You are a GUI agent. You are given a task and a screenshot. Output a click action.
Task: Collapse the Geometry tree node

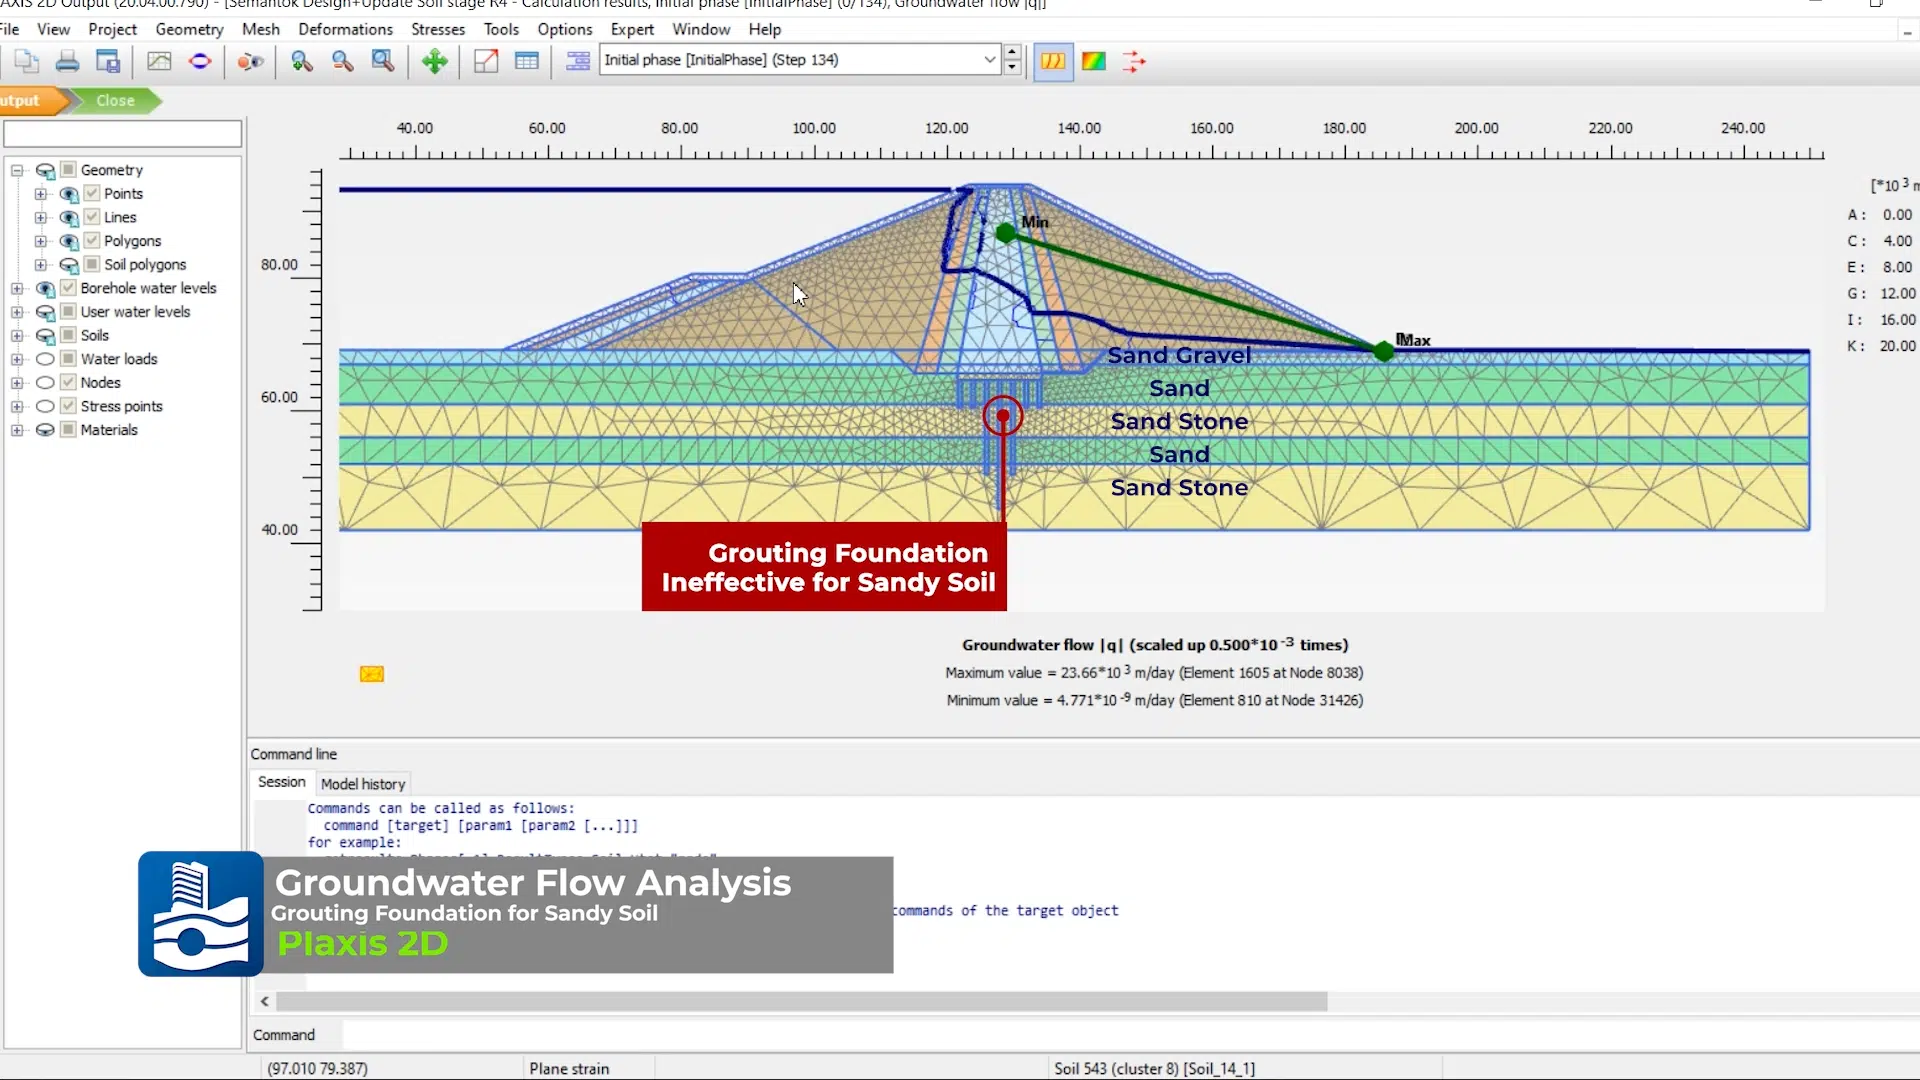(17, 170)
